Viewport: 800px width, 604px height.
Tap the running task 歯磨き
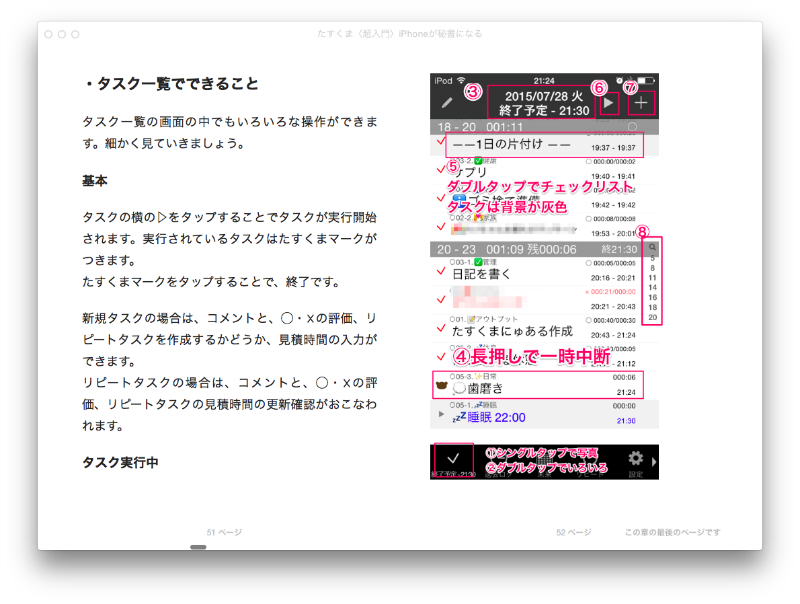point(538,385)
